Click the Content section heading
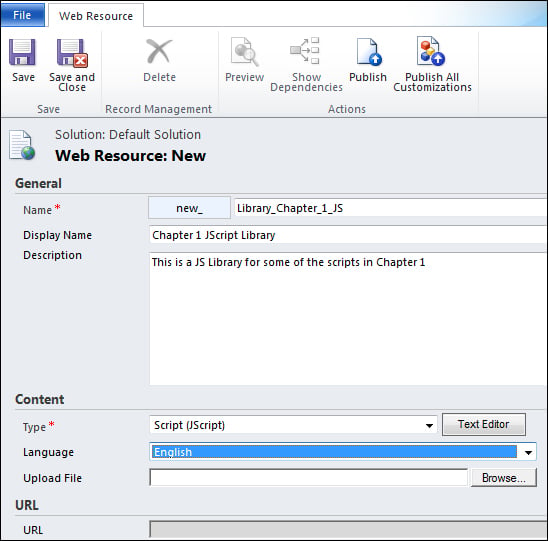 click(39, 399)
